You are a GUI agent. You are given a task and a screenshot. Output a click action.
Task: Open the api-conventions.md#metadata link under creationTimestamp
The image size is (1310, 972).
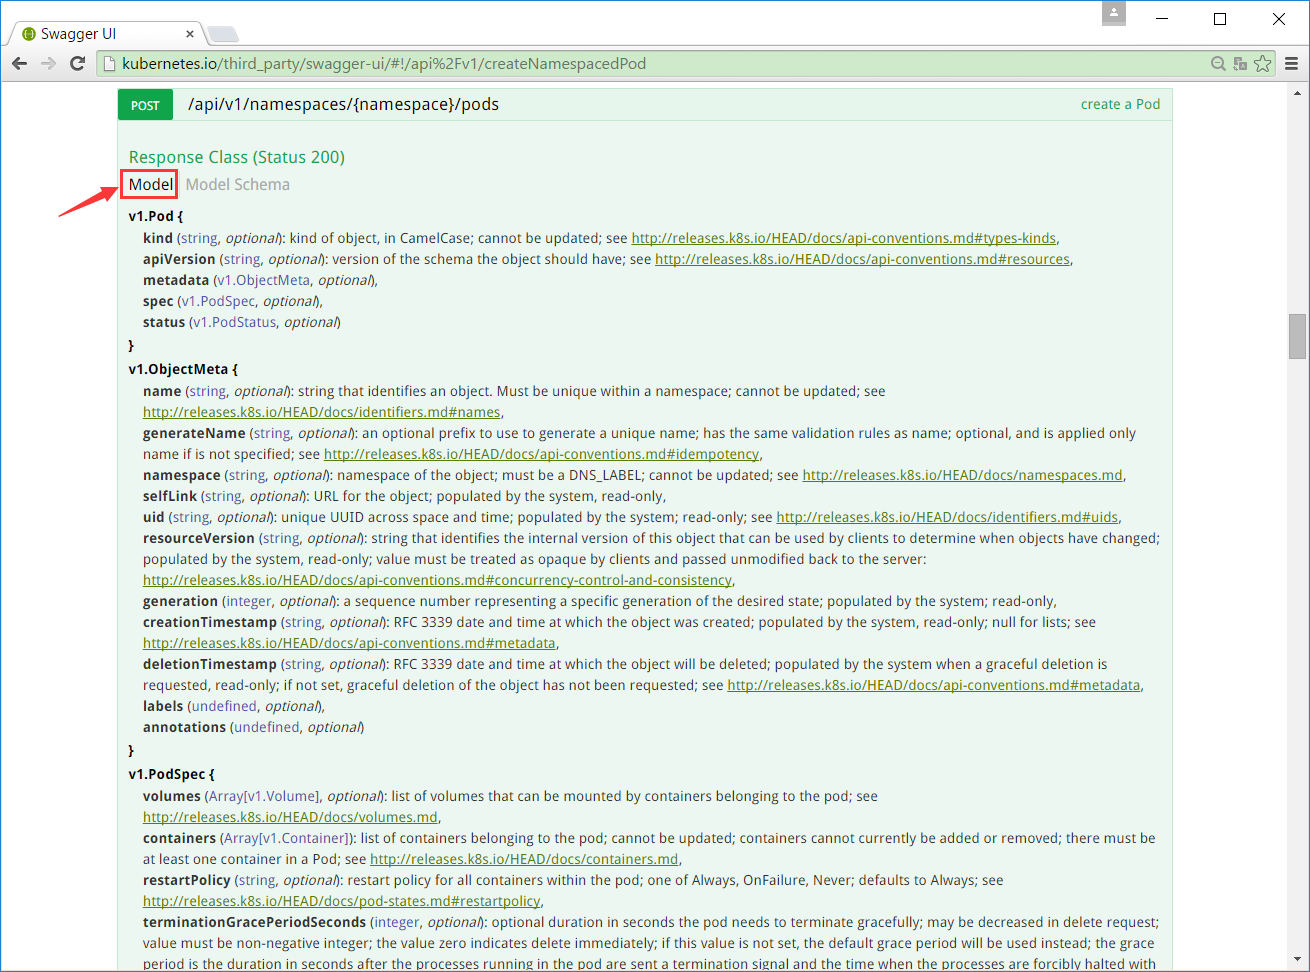349,643
